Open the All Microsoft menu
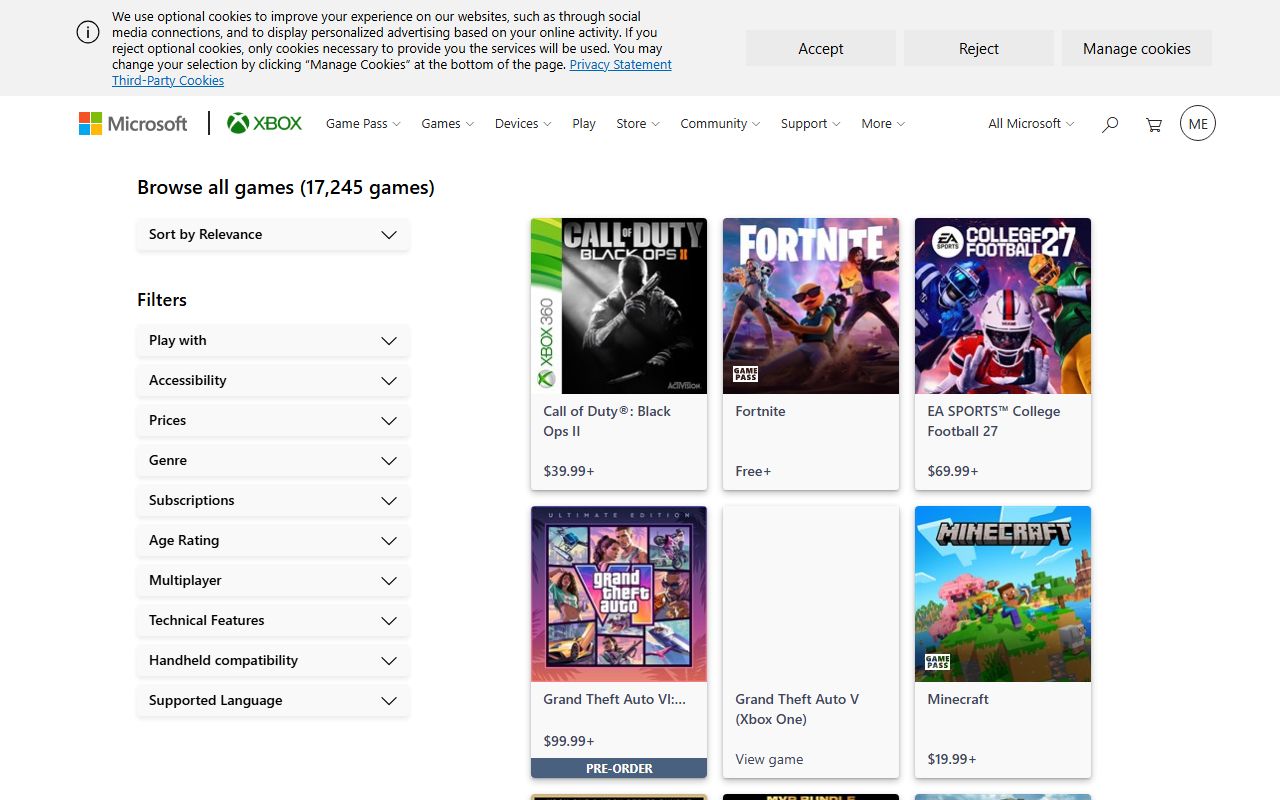 click(x=1031, y=123)
